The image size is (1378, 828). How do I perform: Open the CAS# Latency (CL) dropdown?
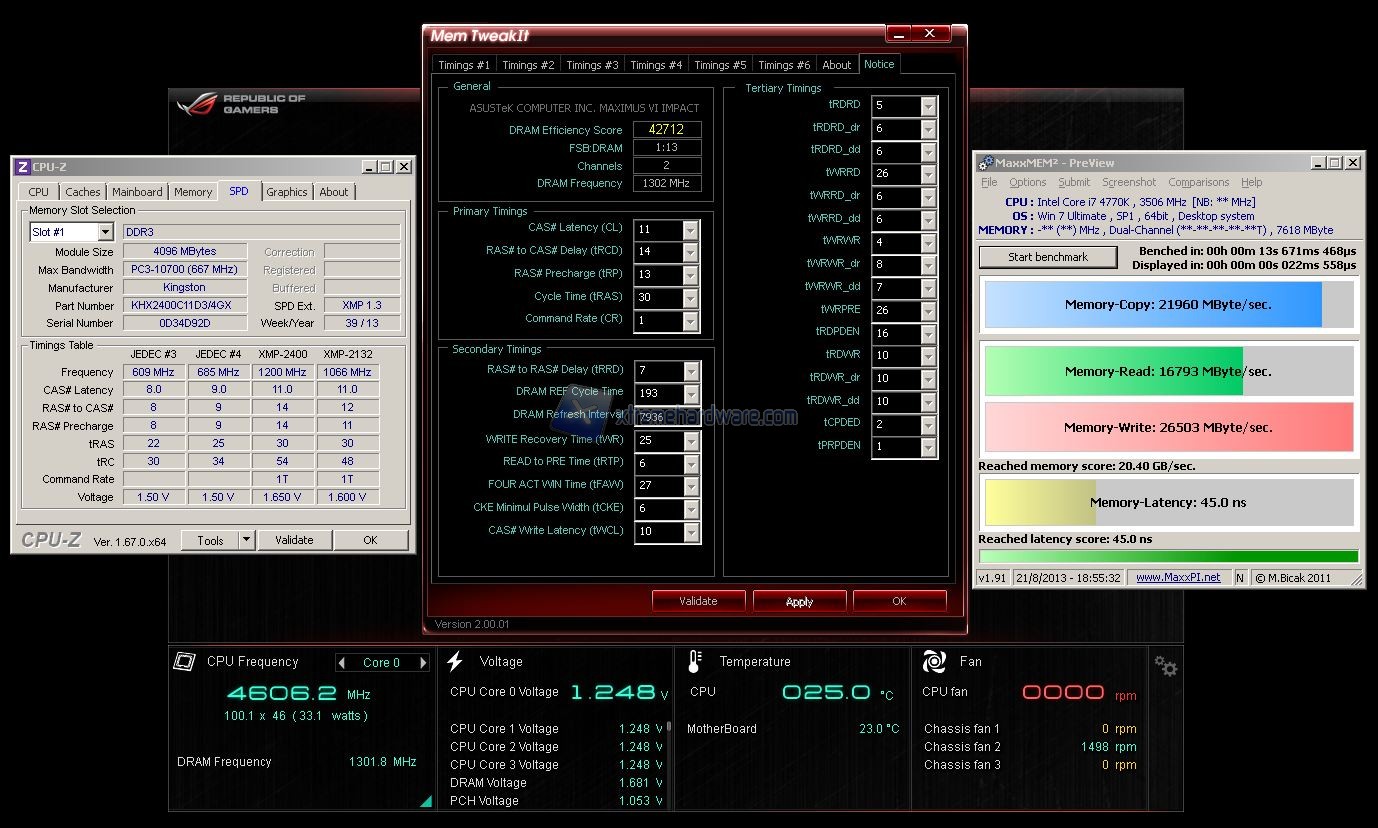(x=690, y=230)
